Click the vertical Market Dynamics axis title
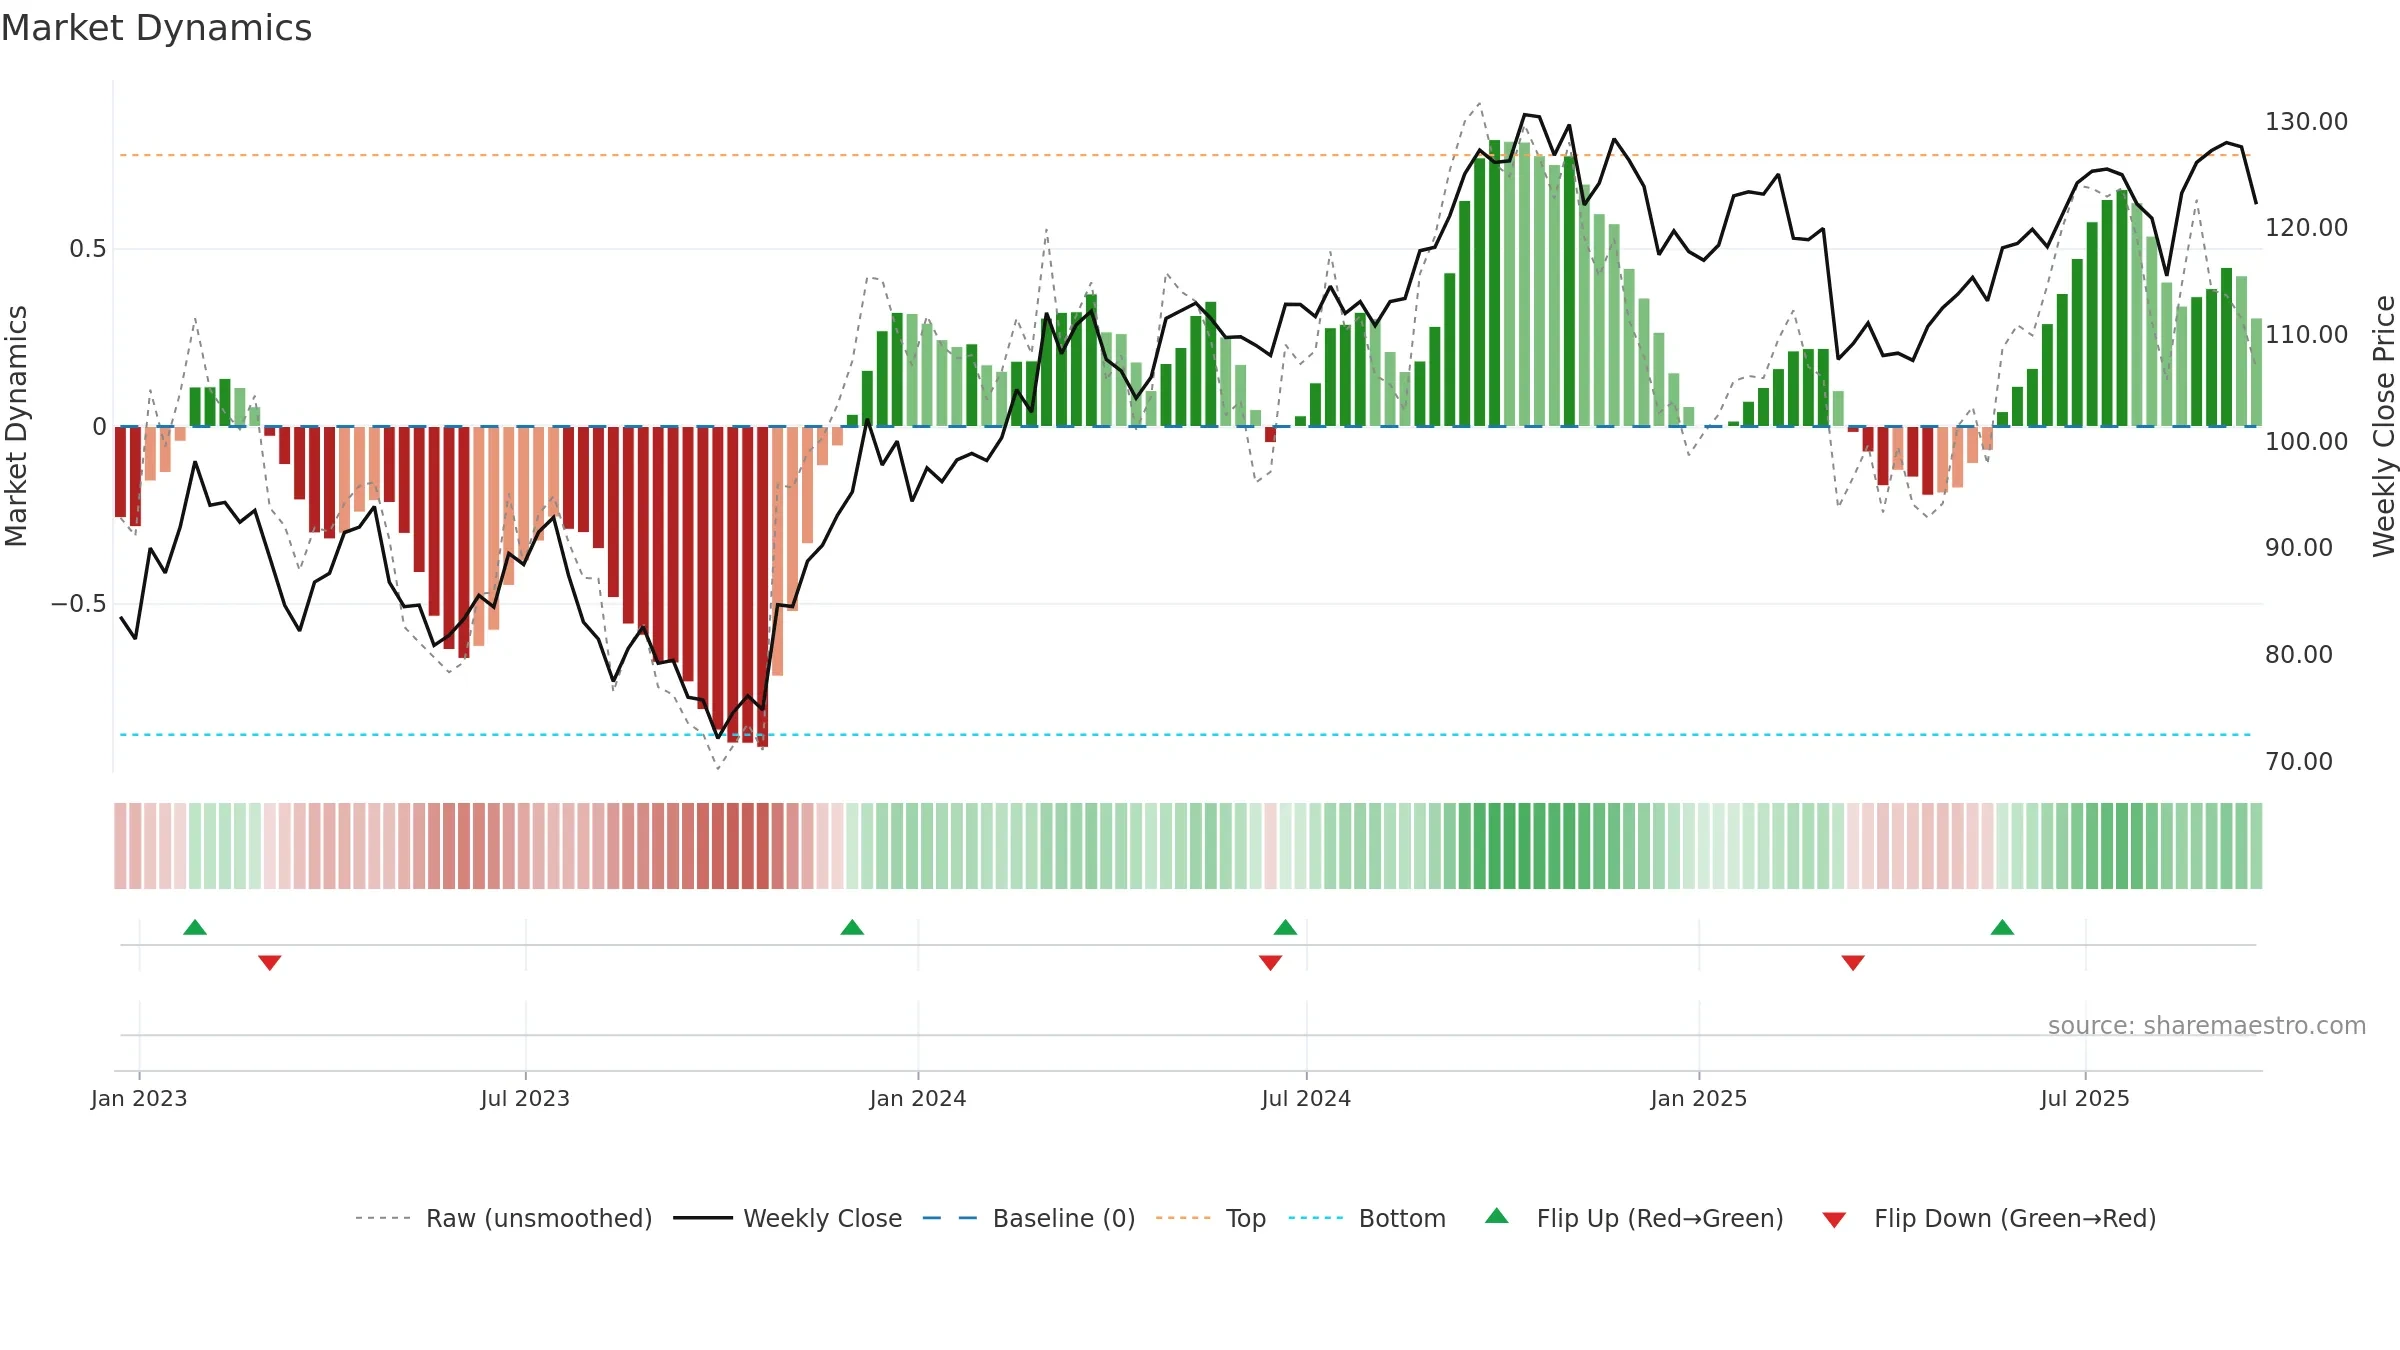Image resolution: width=2400 pixels, height=1350 pixels. click(x=16, y=426)
